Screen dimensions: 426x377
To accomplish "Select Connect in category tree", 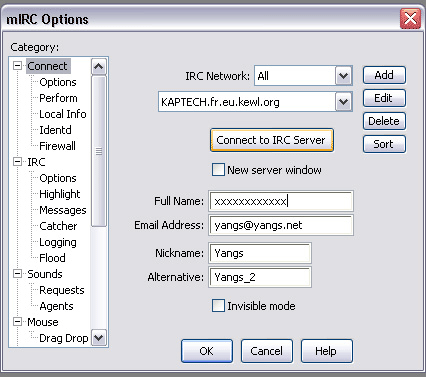I will [47, 66].
